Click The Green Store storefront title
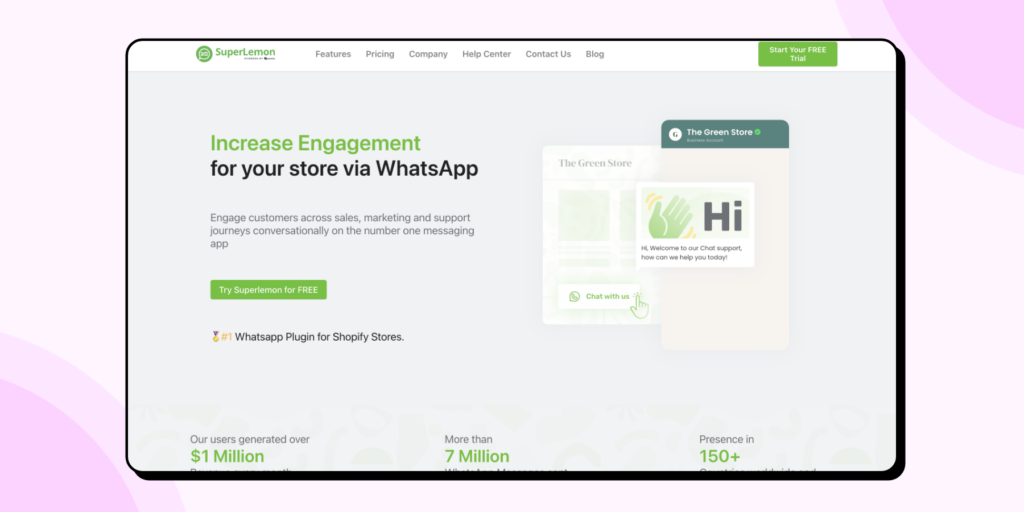The image size is (1024, 512). point(595,163)
